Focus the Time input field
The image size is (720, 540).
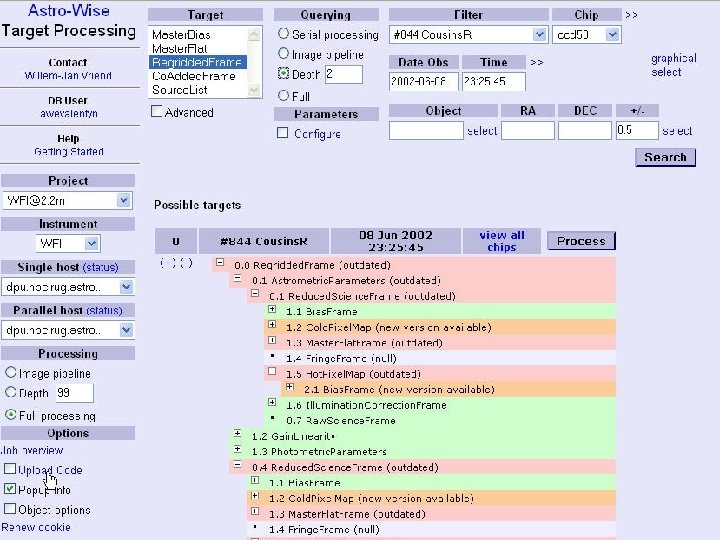tap(494, 82)
